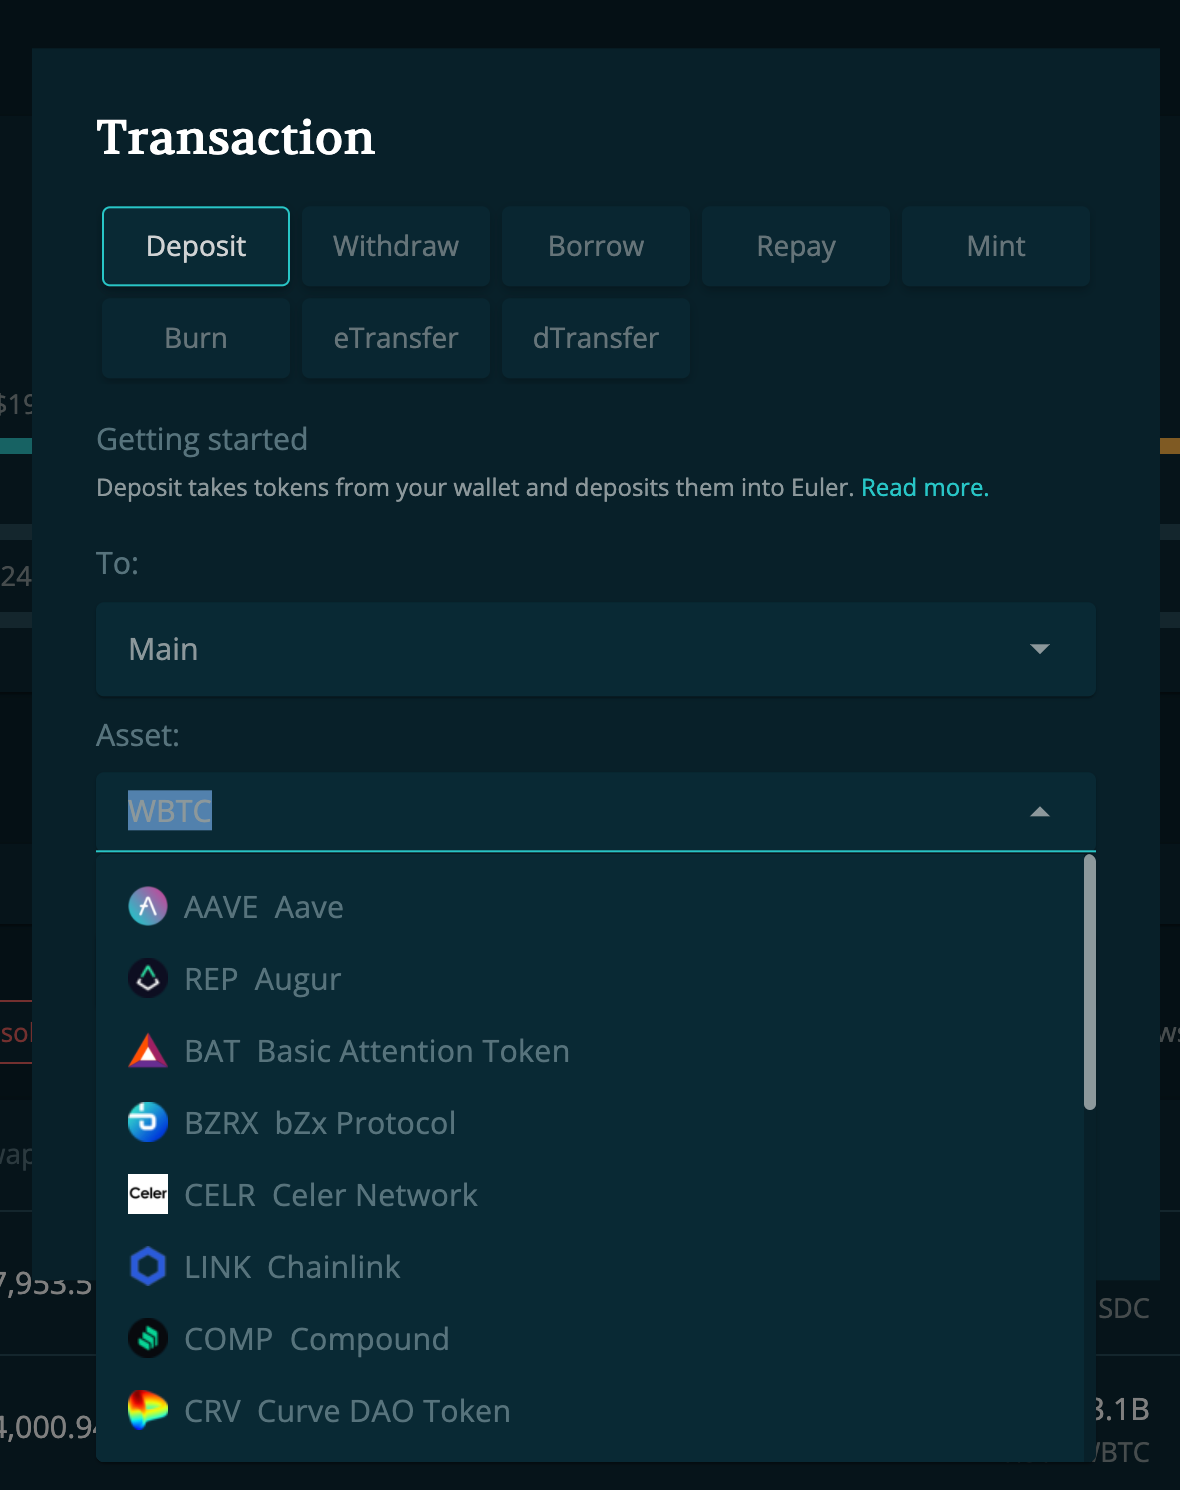This screenshot has width=1180, height=1490.
Task: Select the COMP Compound token icon
Action: click(x=147, y=1339)
